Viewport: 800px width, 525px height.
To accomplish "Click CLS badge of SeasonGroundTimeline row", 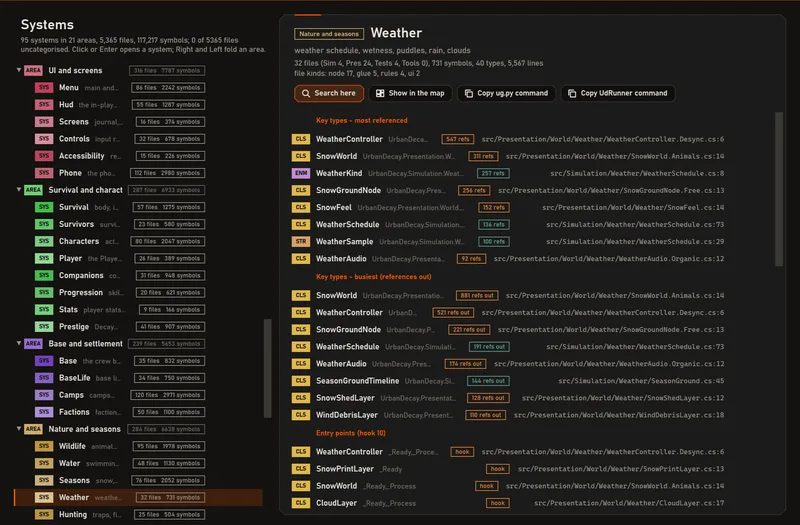I will coord(301,381).
